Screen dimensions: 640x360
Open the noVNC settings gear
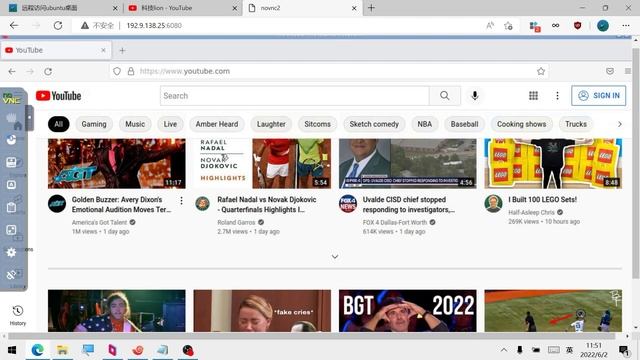click(x=11, y=253)
